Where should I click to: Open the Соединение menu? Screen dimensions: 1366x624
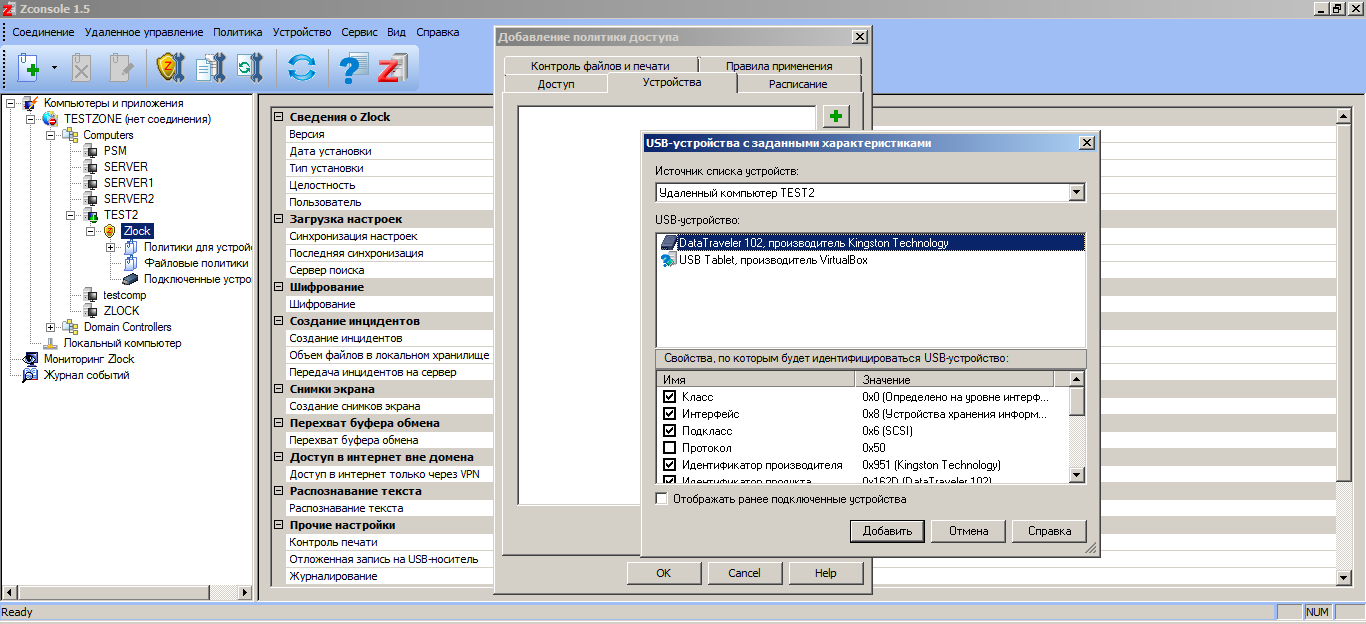coord(43,32)
